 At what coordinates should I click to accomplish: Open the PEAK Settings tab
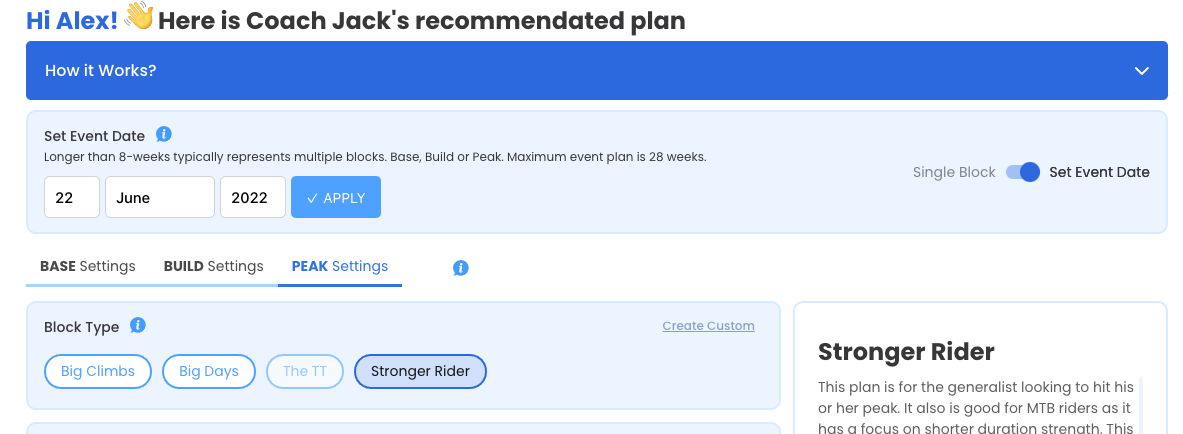(340, 266)
